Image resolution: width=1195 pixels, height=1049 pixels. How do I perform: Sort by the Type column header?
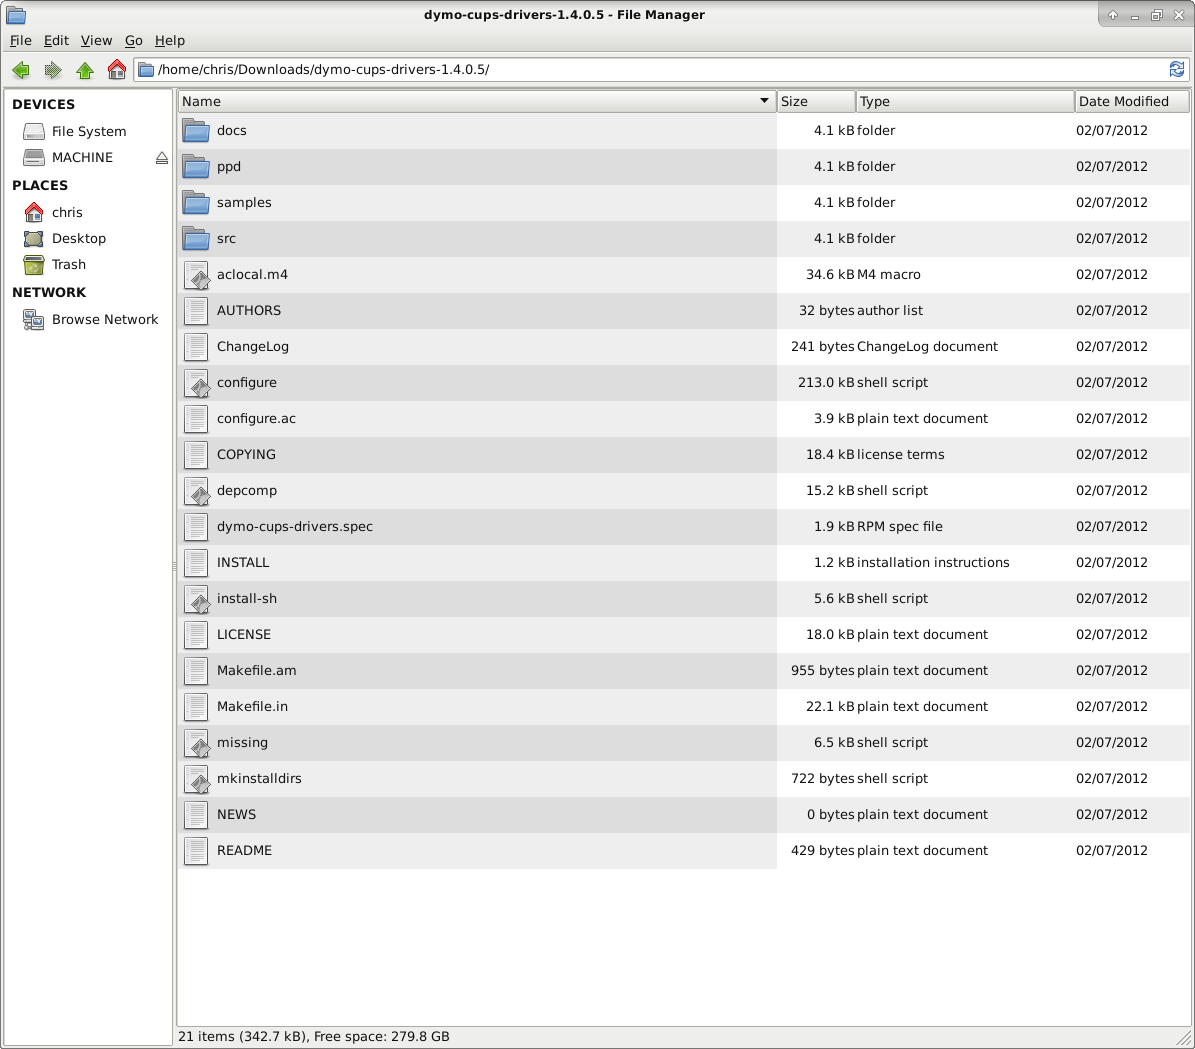point(965,101)
